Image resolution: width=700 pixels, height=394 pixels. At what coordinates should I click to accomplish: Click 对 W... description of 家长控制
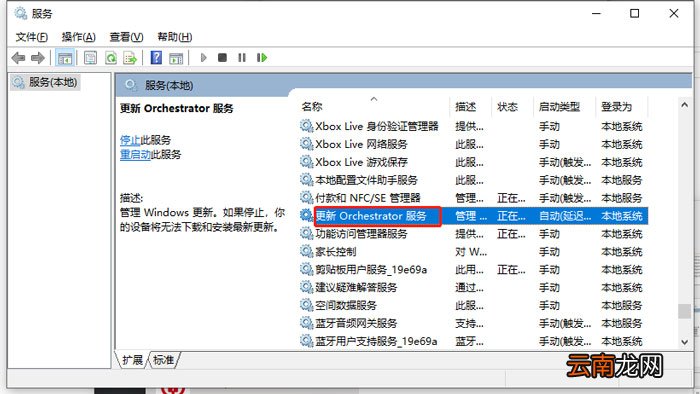(471, 252)
